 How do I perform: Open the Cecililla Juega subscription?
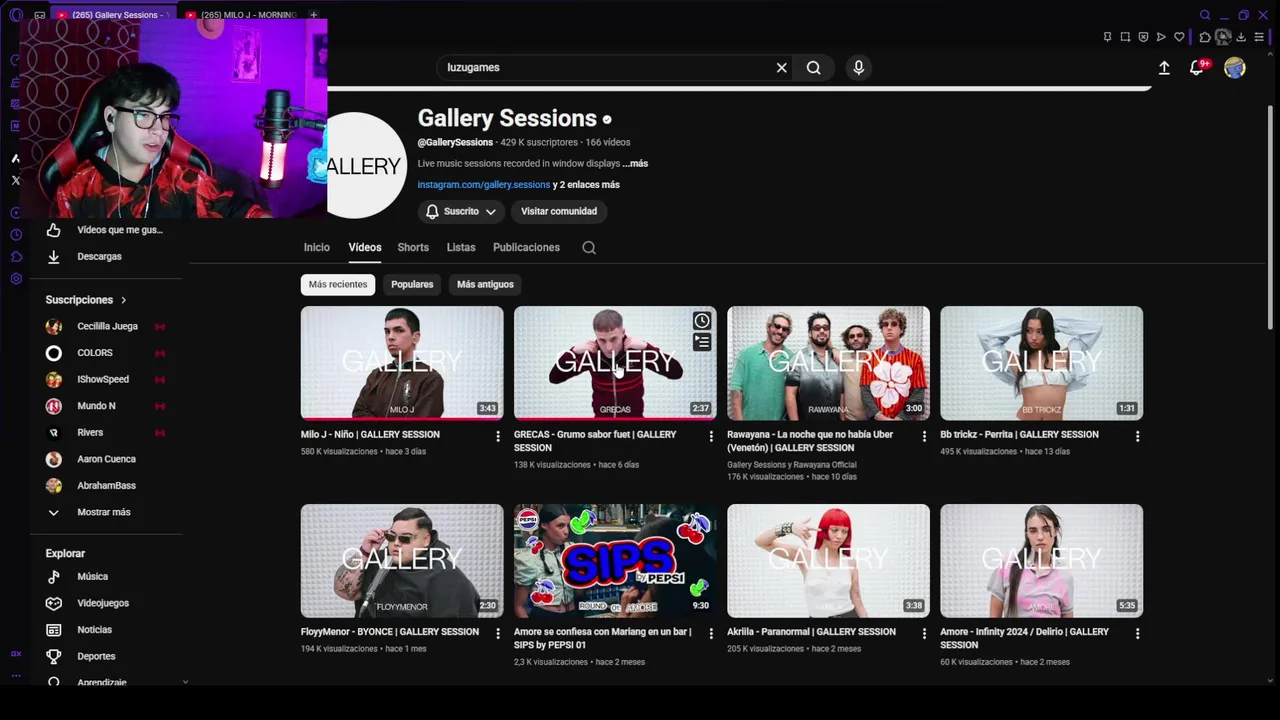[108, 326]
